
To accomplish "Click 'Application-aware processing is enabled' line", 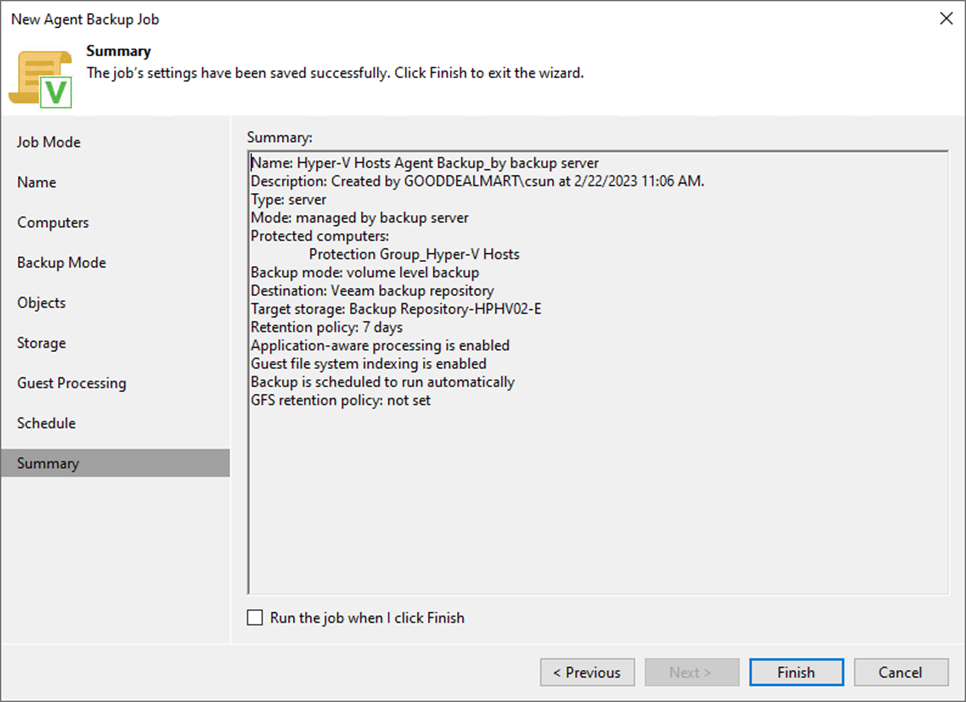I will tap(380, 345).
